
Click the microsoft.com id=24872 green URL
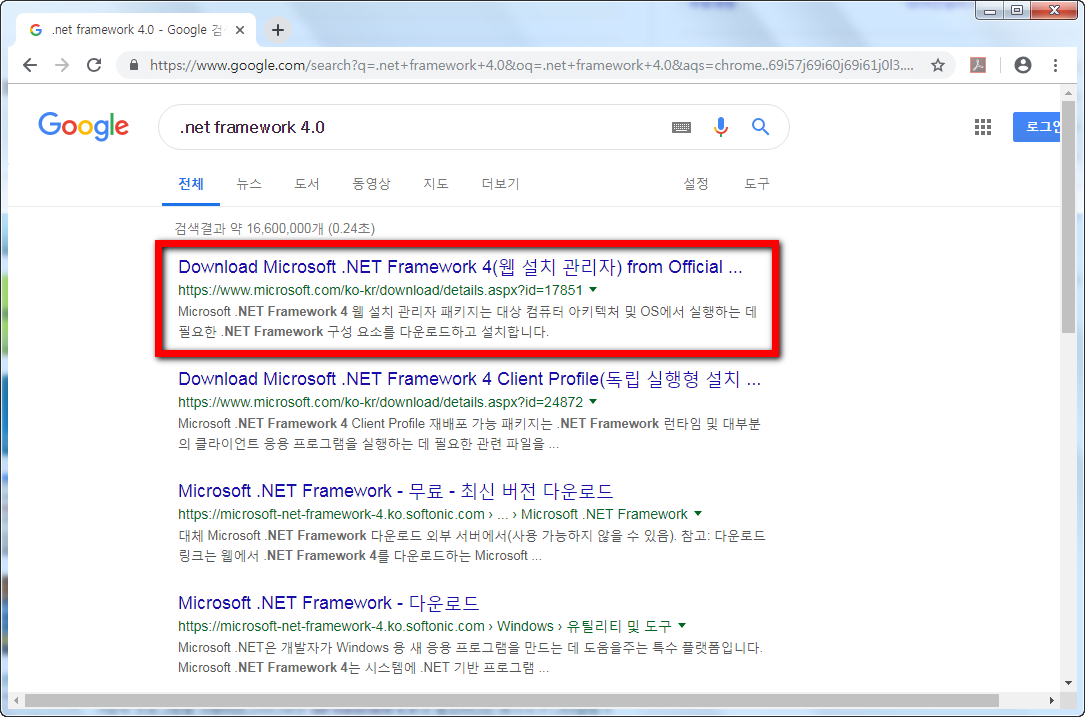tap(381, 402)
